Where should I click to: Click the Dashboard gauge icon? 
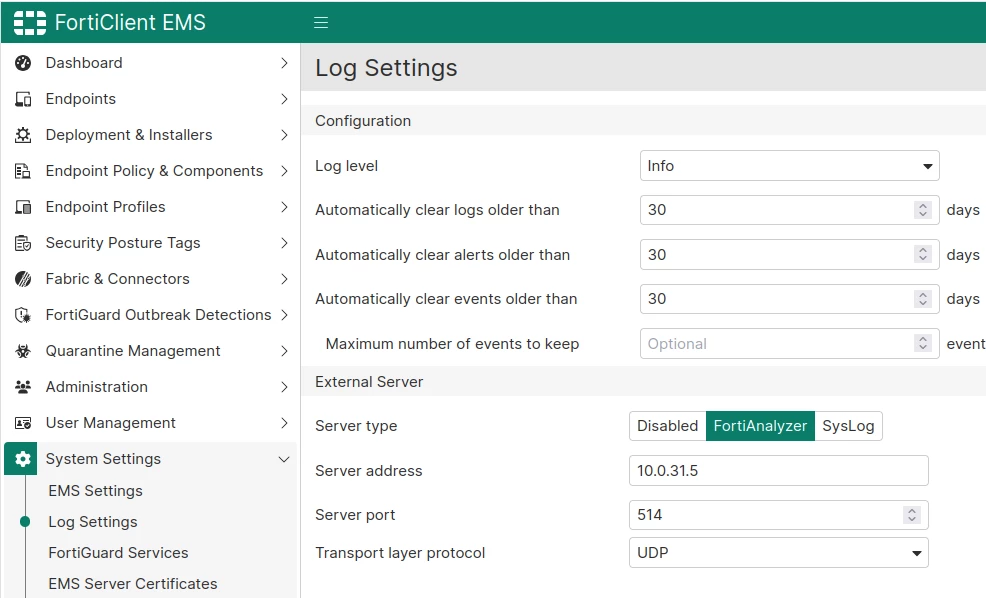23,63
